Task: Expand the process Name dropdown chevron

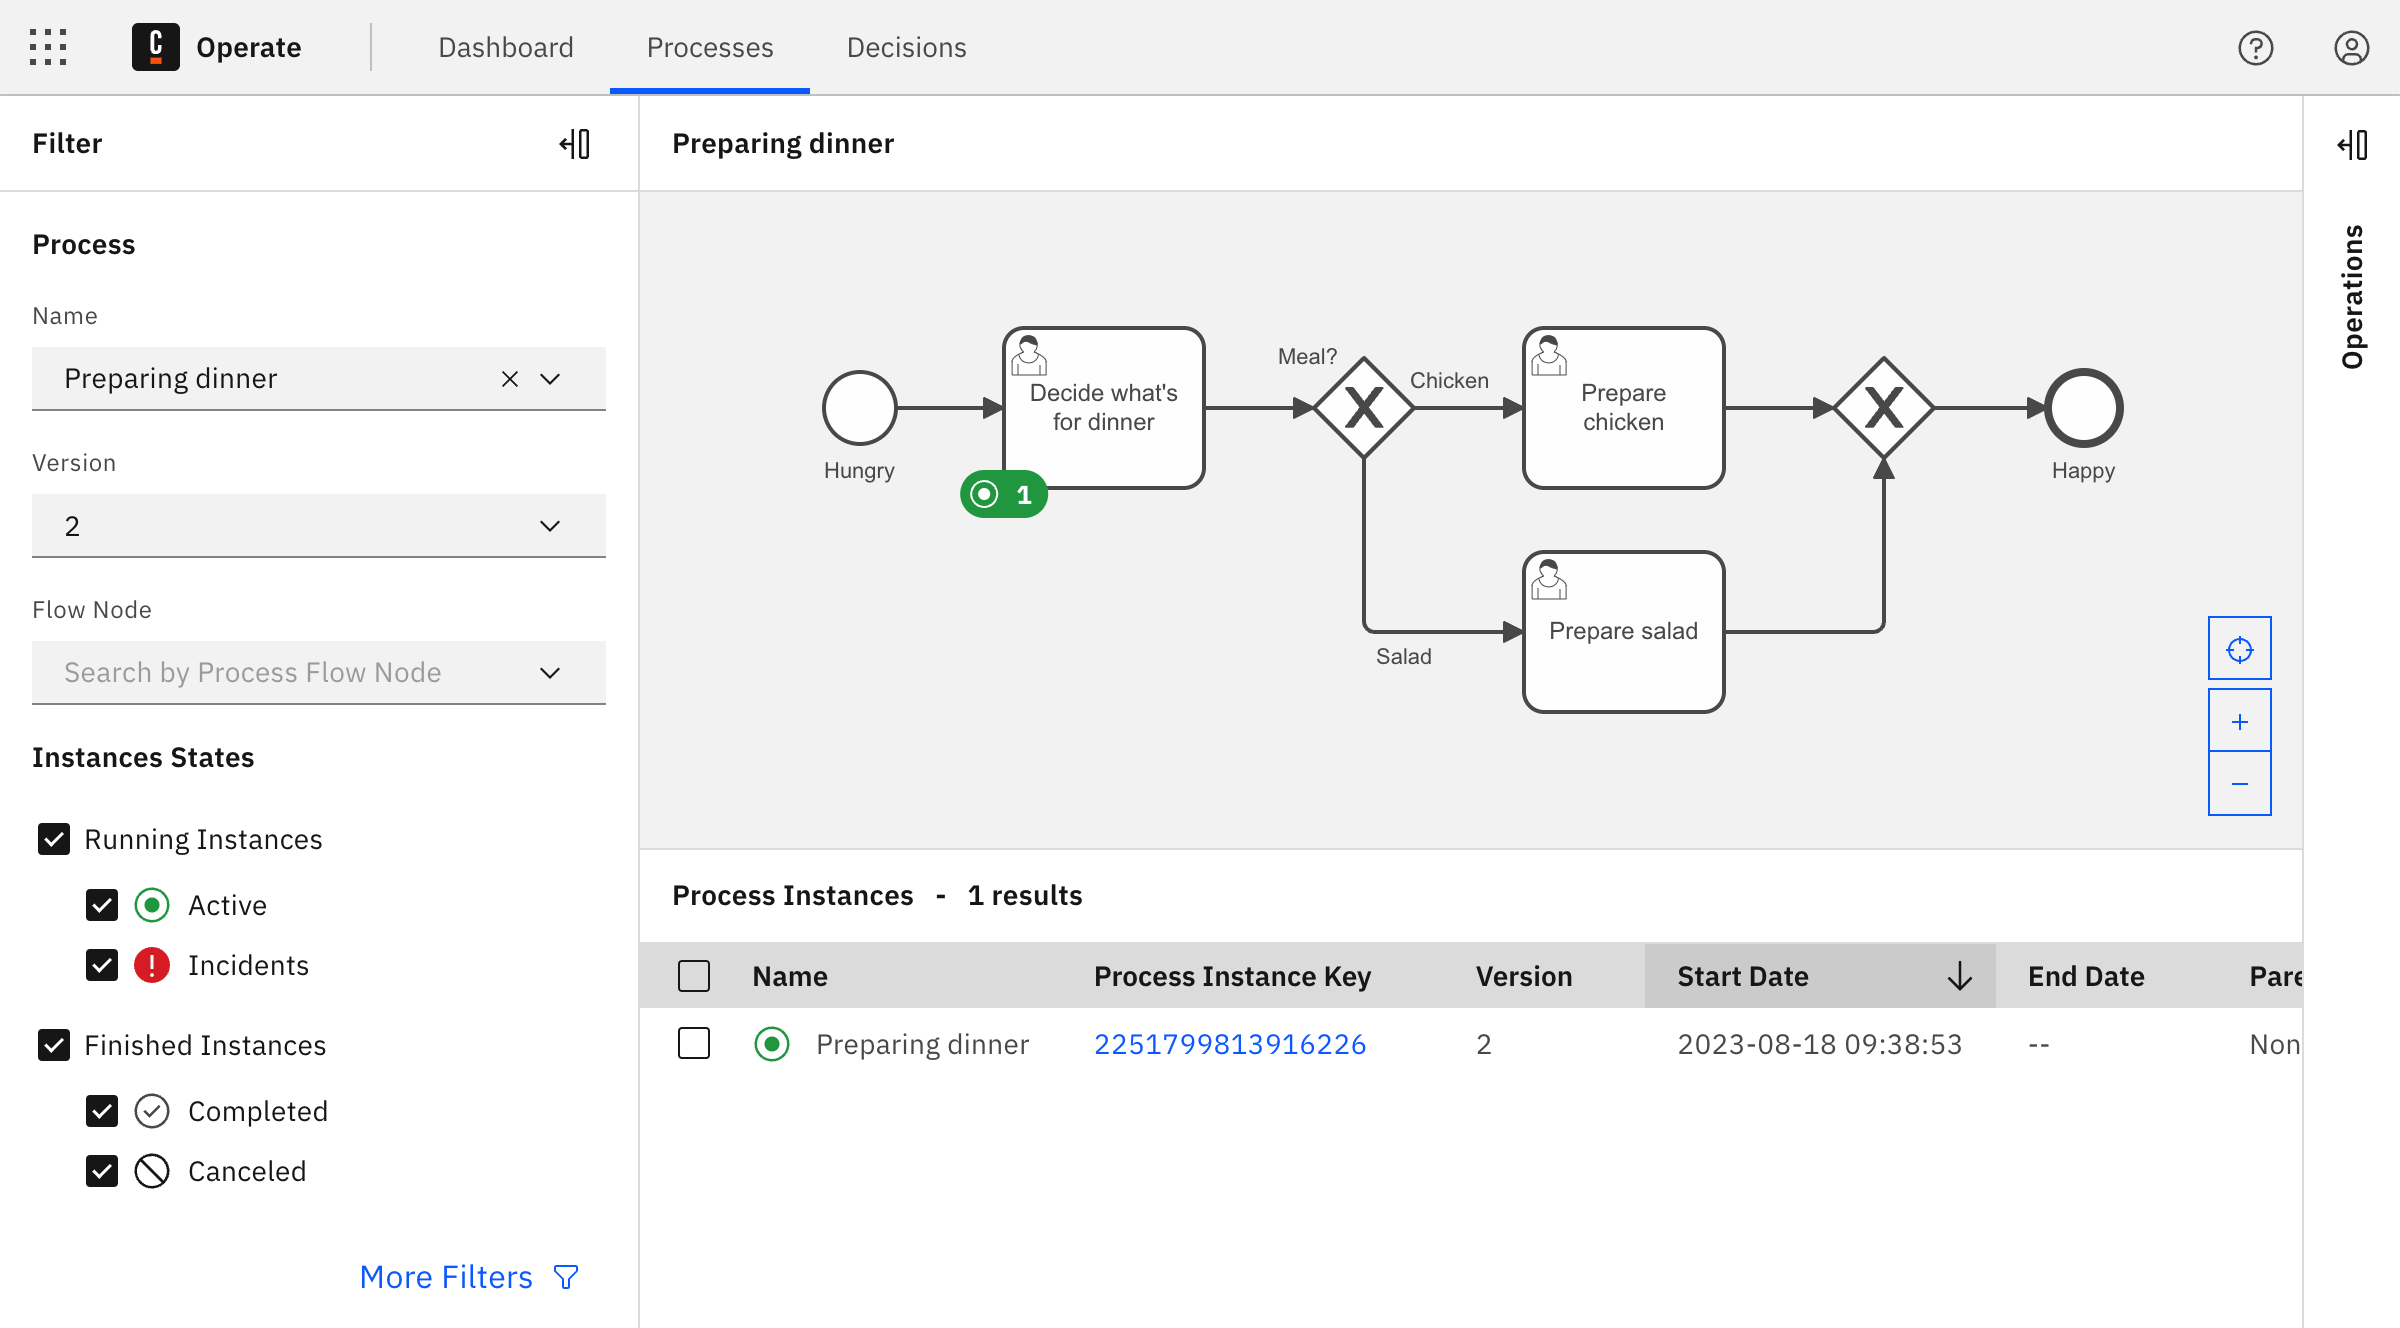Action: point(548,378)
